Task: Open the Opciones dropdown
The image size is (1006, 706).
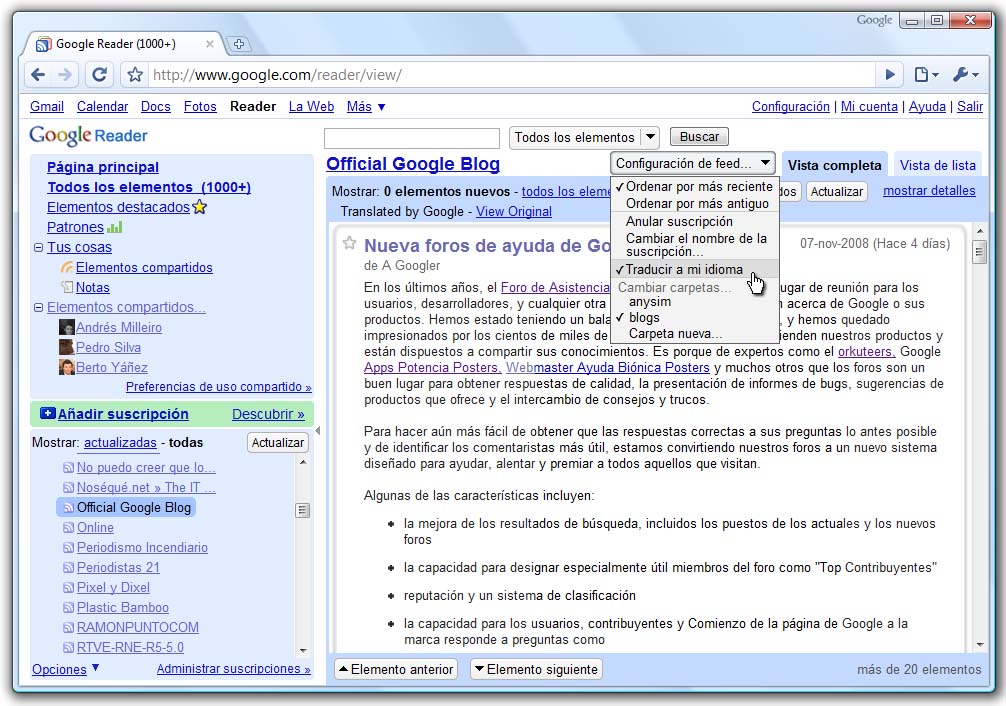Action: click(66, 669)
